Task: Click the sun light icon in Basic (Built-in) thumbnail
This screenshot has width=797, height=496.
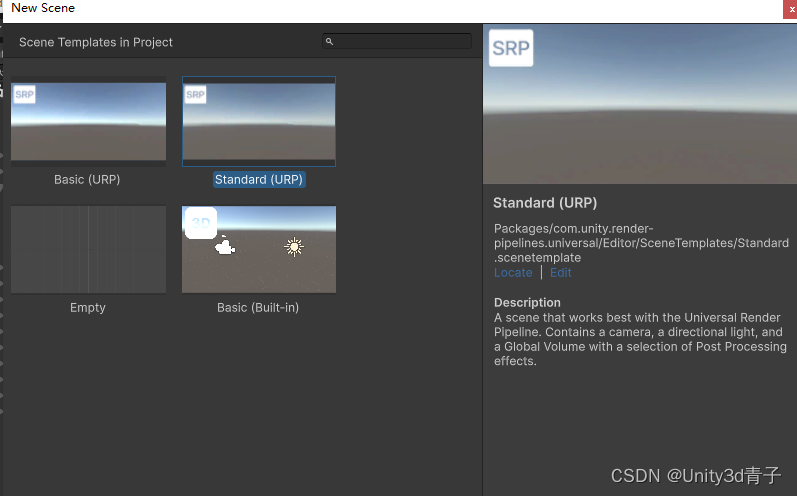Action: click(x=294, y=247)
